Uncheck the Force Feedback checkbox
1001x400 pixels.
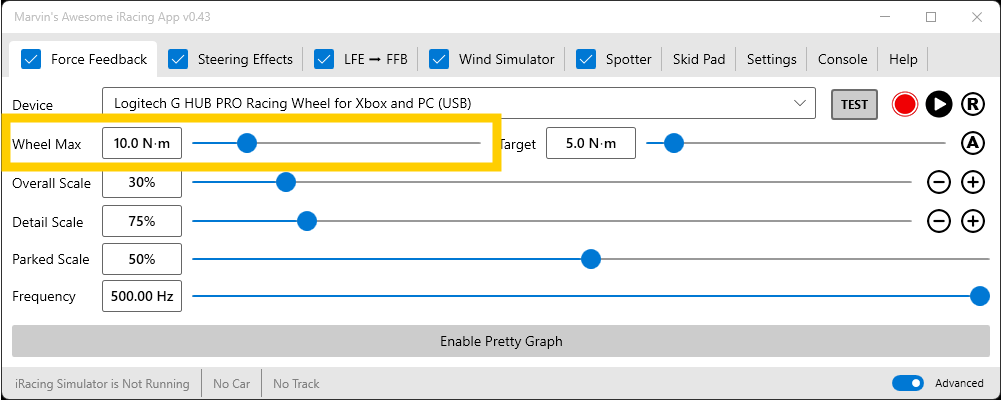click(x=31, y=59)
